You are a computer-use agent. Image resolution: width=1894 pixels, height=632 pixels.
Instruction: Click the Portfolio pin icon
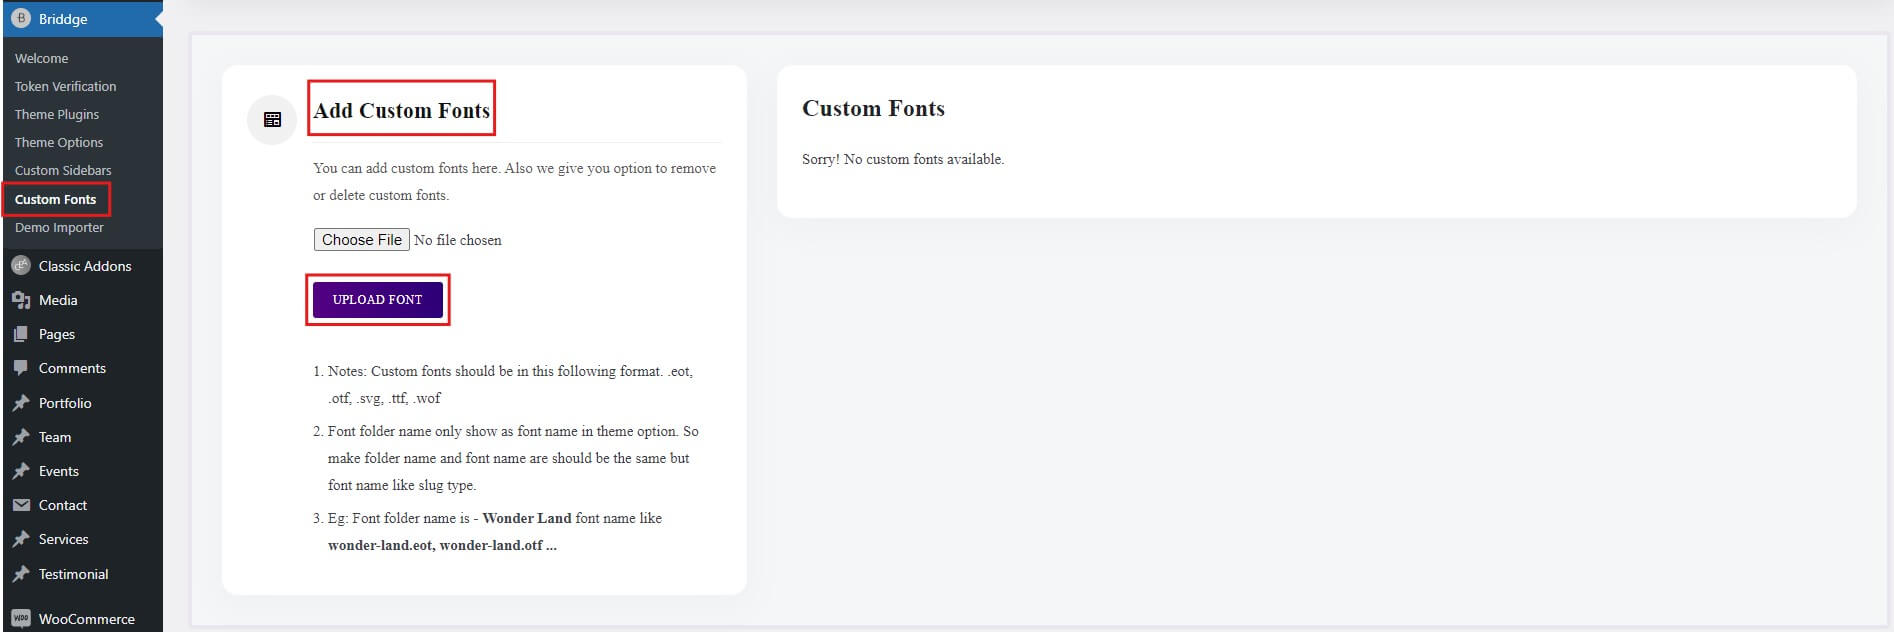21,403
